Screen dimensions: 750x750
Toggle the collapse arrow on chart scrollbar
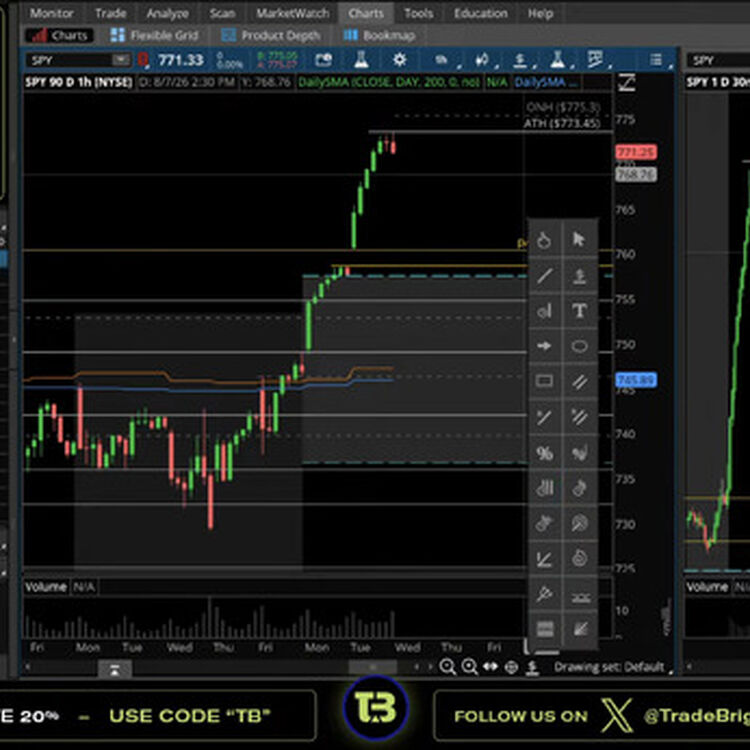point(115,669)
